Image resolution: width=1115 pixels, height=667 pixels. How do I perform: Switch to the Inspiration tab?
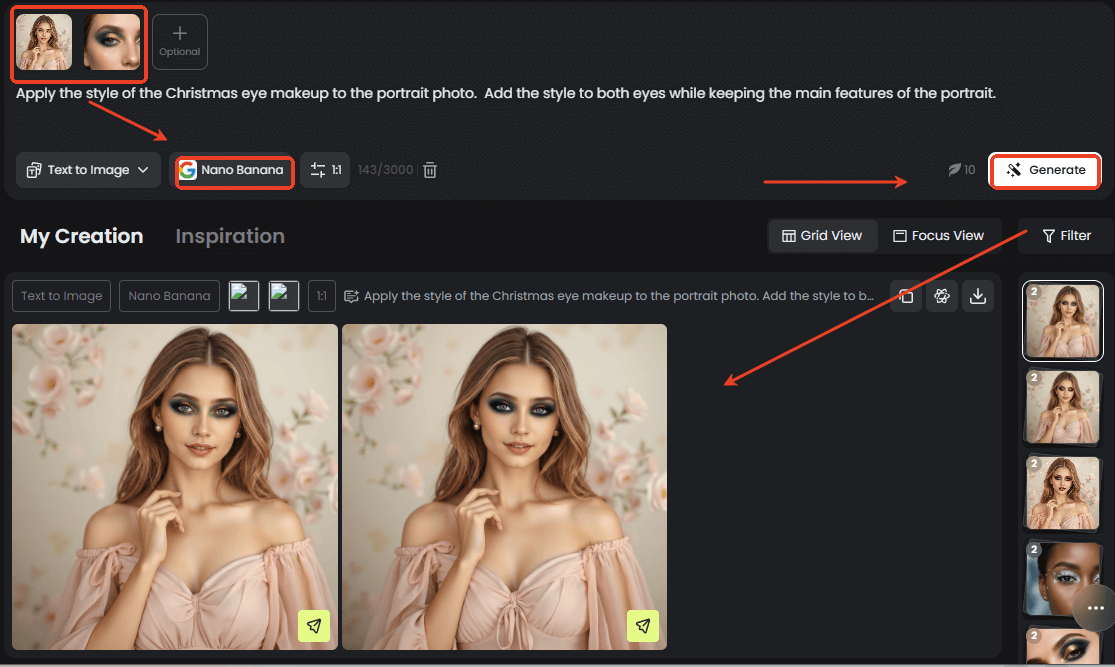point(230,236)
